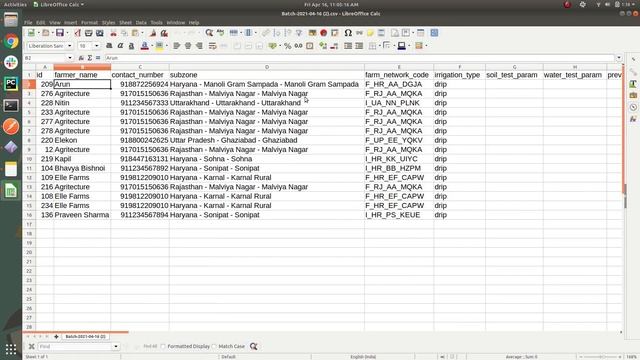Open Find & Replace from the top toolbar
The height and width of the screenshot is (360, 640).
[209, 33]
